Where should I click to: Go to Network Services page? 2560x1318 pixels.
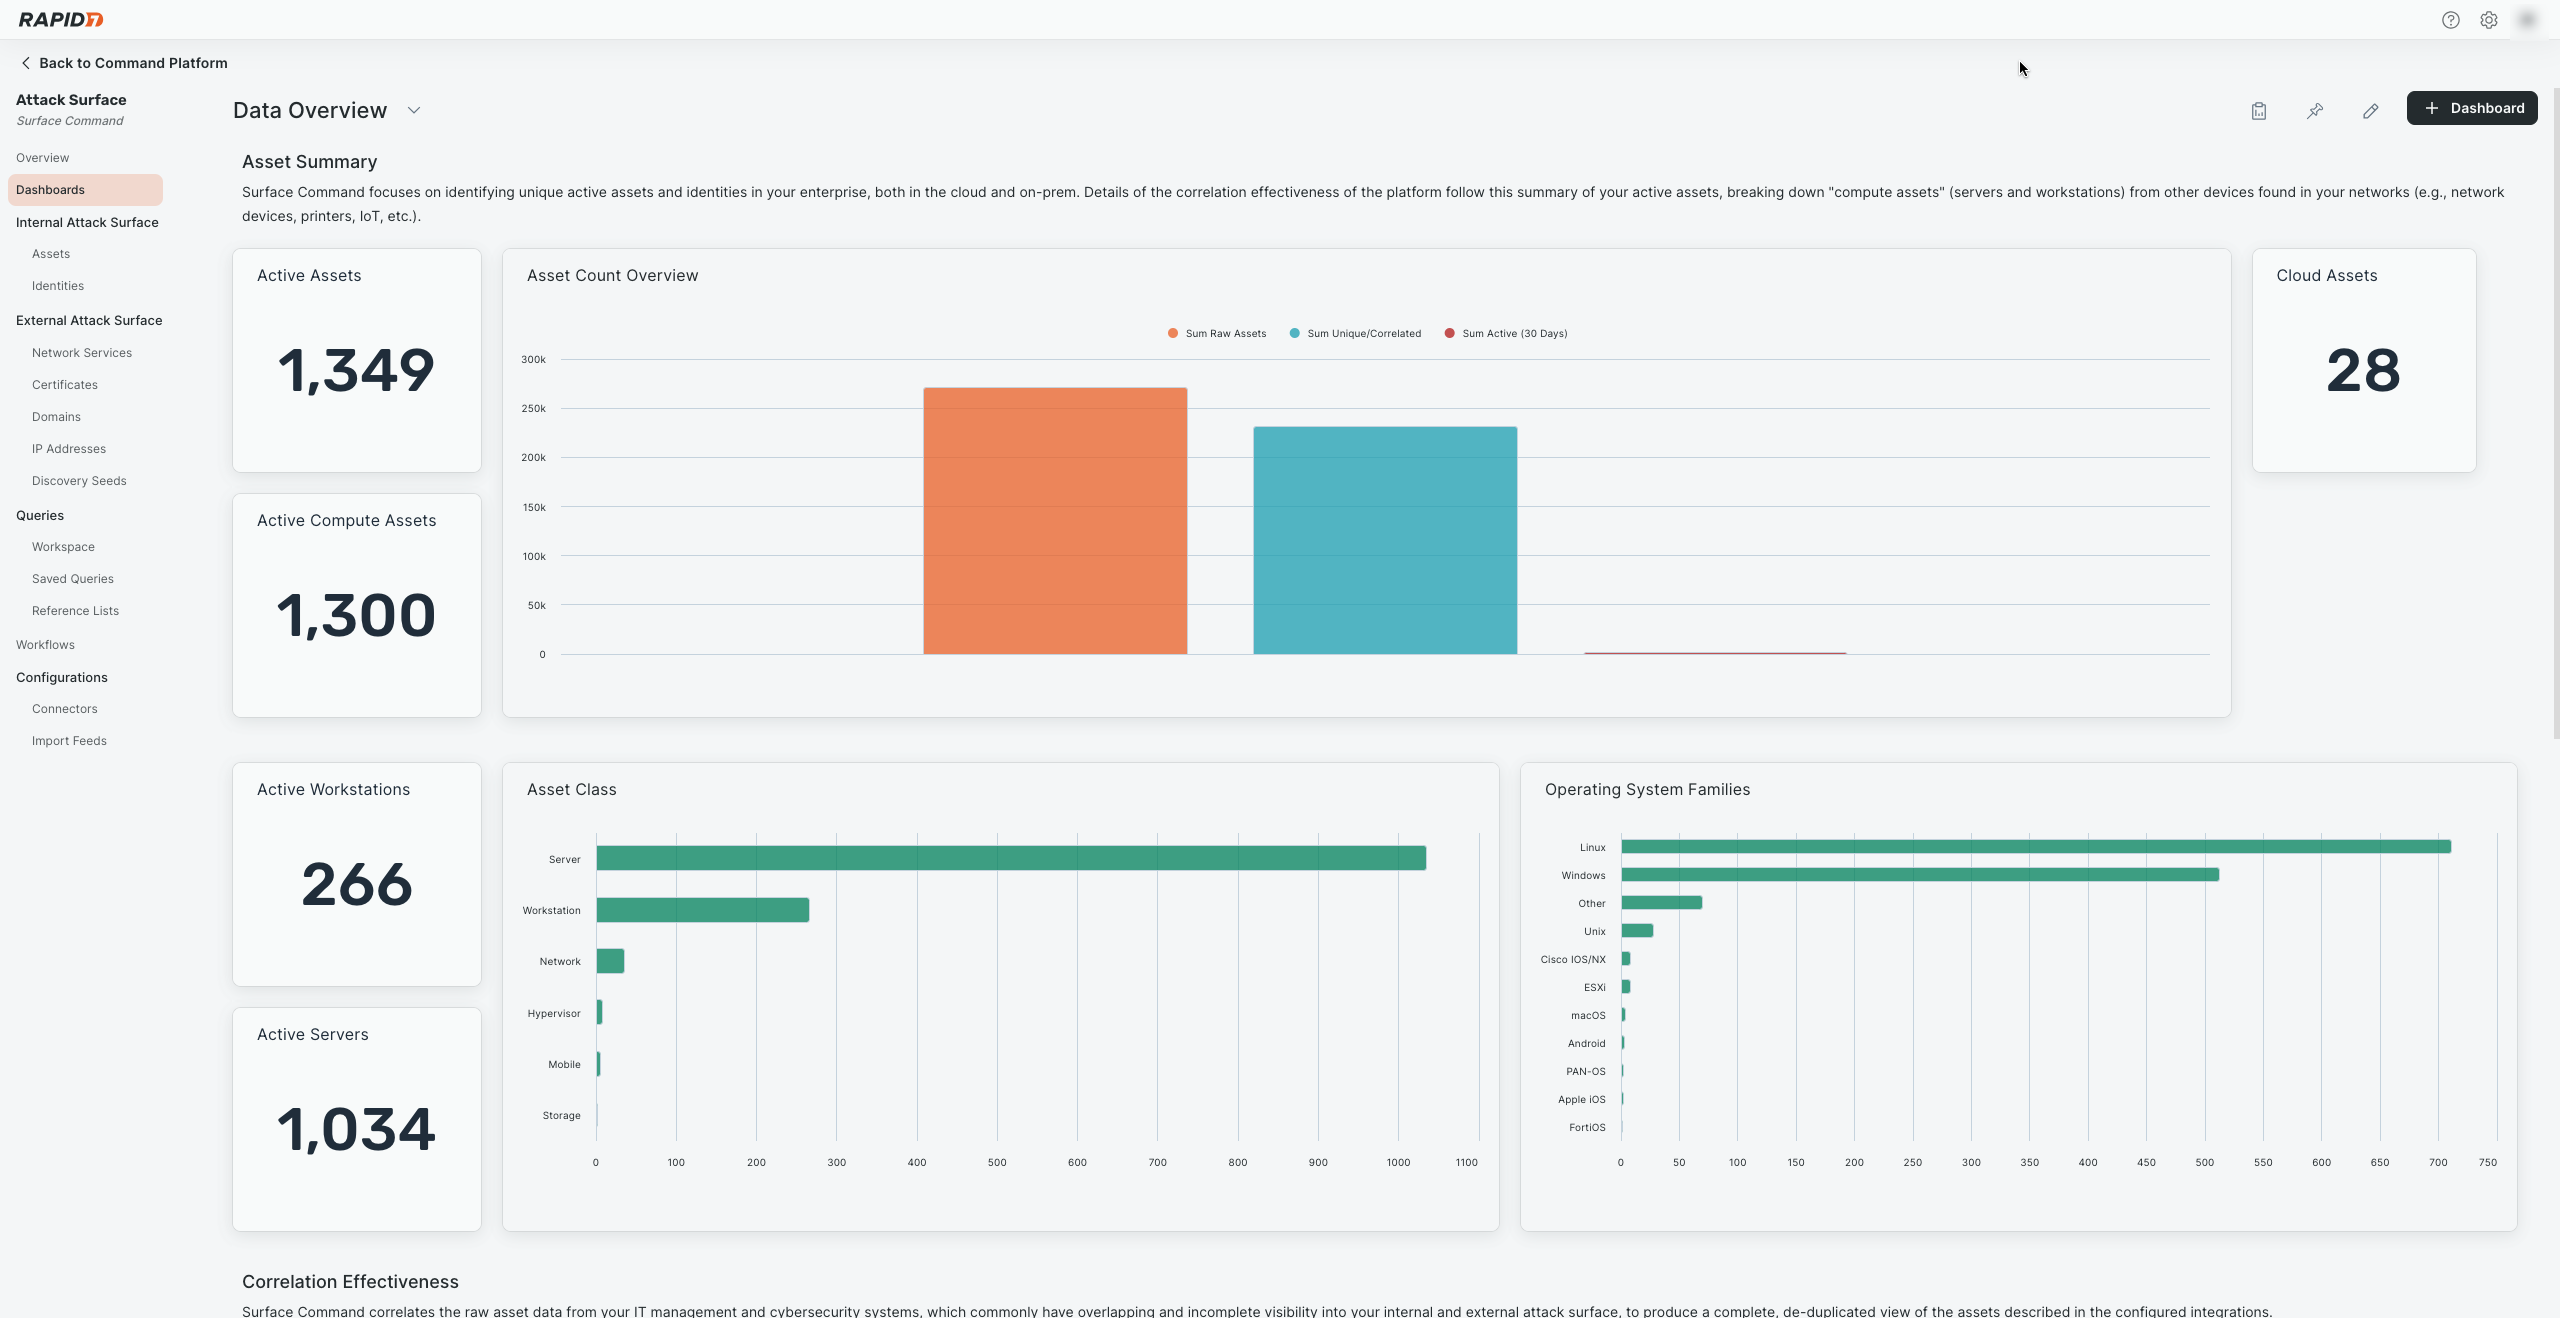click(82, 353)
